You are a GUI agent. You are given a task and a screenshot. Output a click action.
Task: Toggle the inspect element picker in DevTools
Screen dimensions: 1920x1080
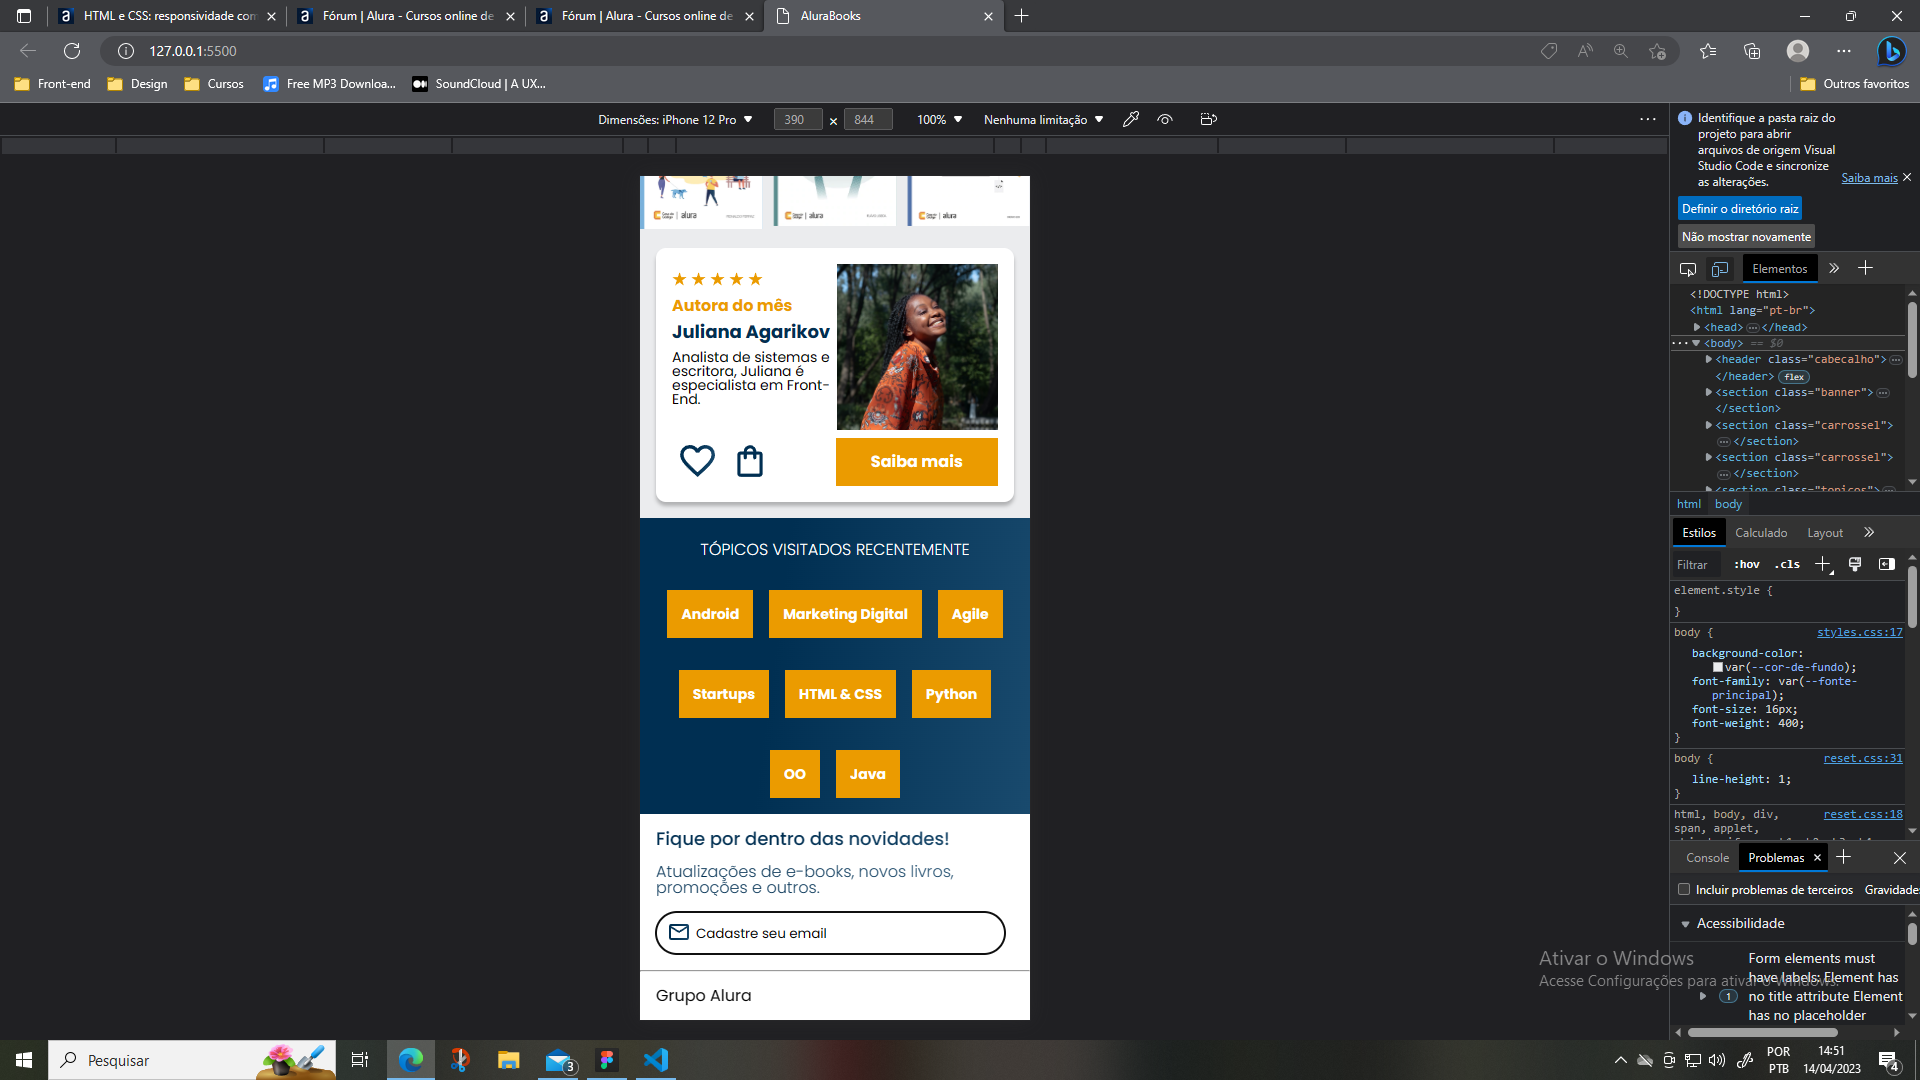[x=1688, y=269]
